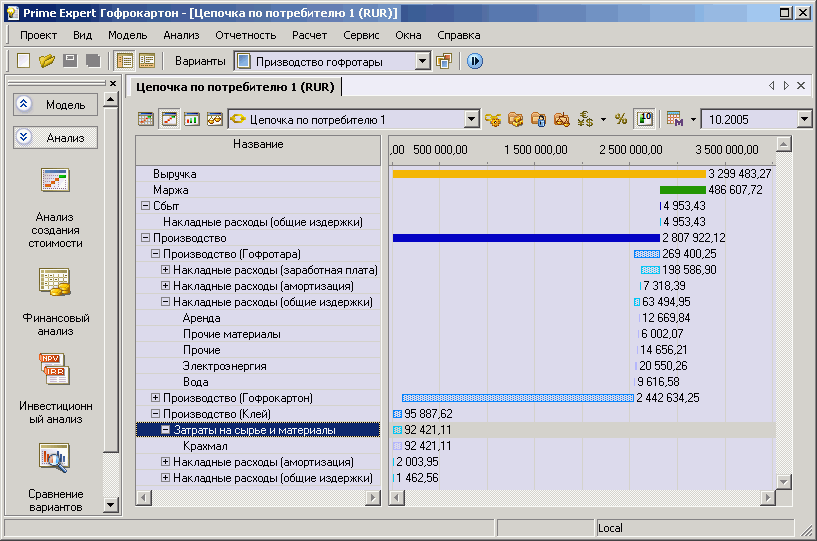Go to next document tab arrow
Viewport: 817px width, 541px height.
click(786, 85)
